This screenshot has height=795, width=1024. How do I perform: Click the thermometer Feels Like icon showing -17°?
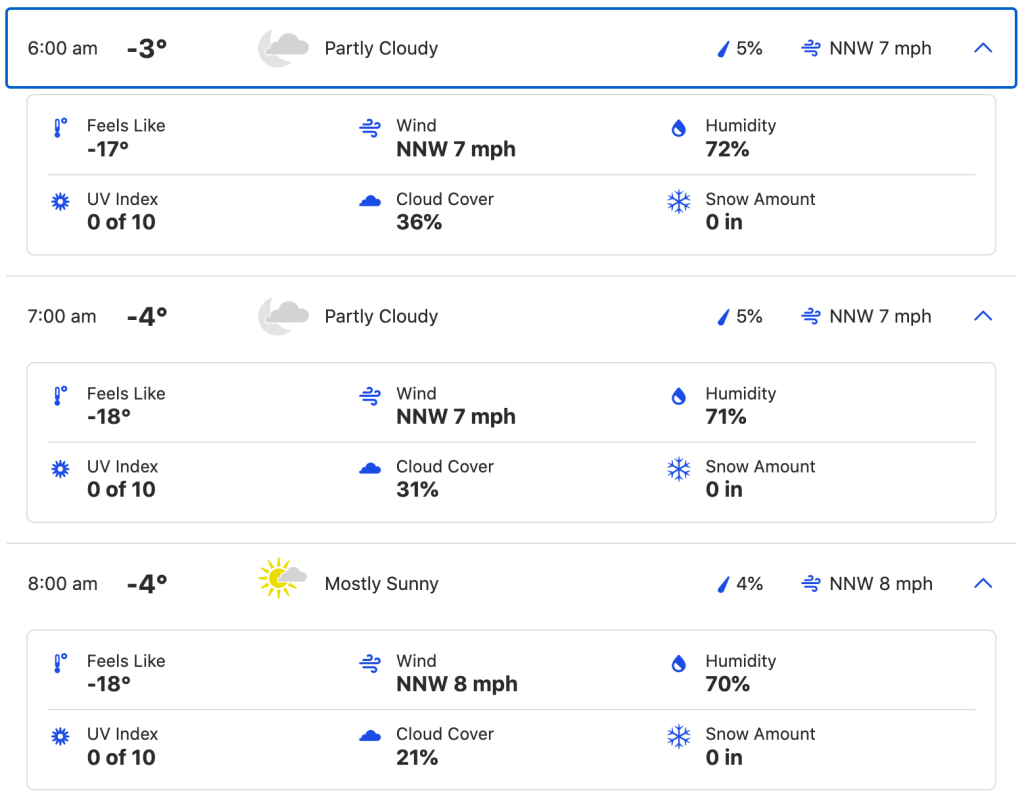(60, 128)
